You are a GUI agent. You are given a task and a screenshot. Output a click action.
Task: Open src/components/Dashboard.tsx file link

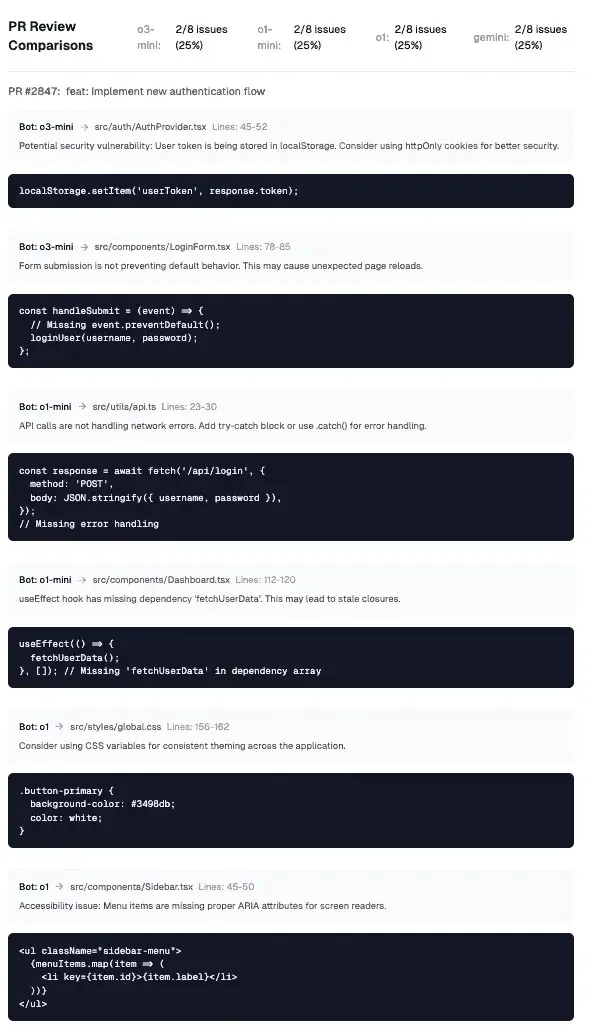coord(161,580)
